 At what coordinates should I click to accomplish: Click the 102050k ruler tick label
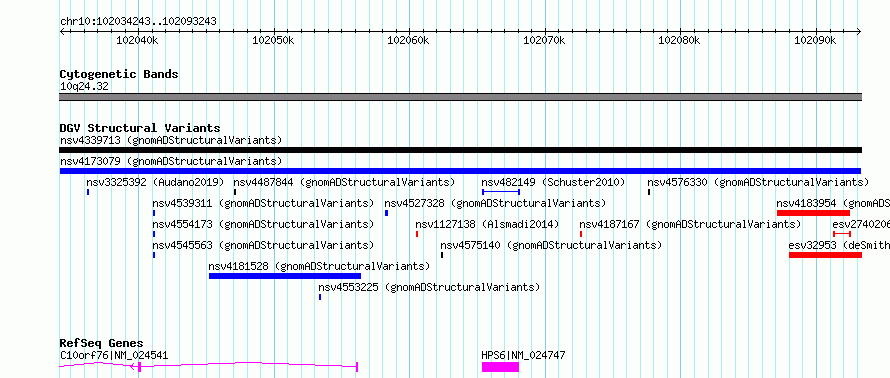(273, 40)
